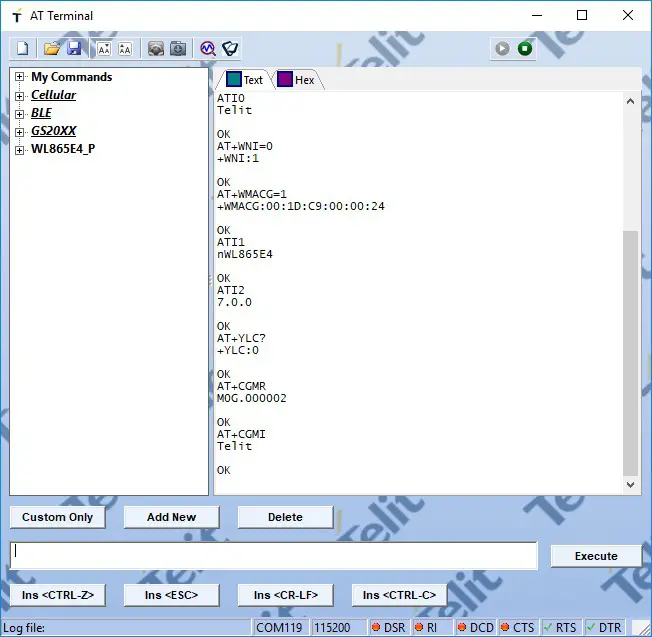Click the gray camera-lens toolbar icon

(156, 49)
